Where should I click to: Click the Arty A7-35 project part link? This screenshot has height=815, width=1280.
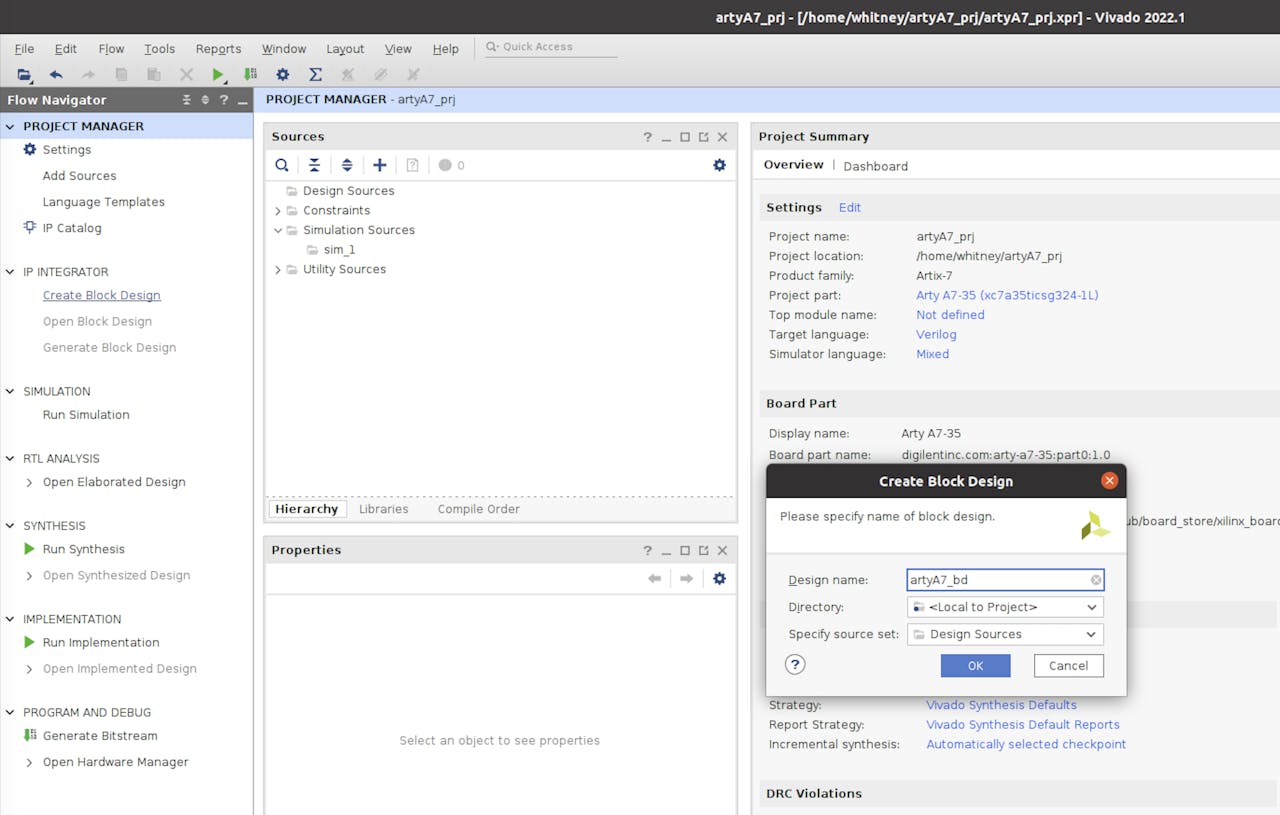1007,295
